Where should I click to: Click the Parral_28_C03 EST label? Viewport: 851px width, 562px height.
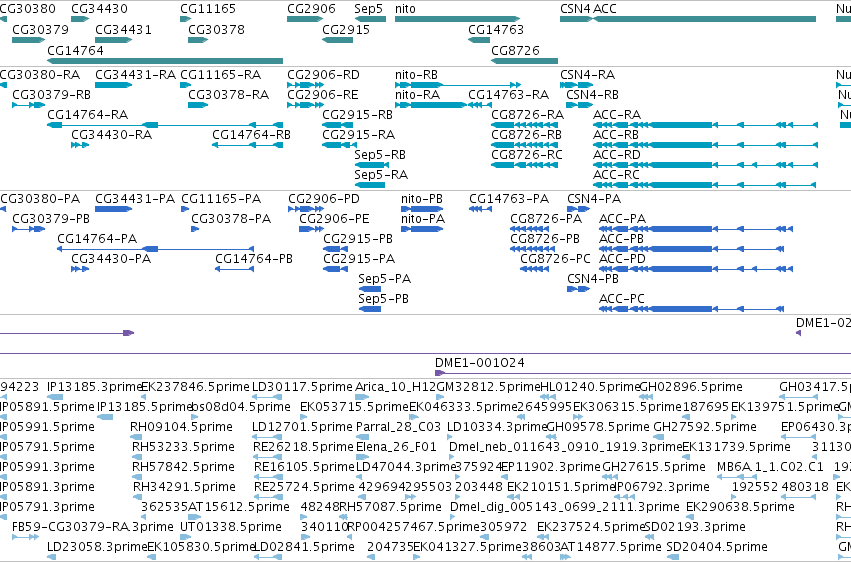point(398,427)
